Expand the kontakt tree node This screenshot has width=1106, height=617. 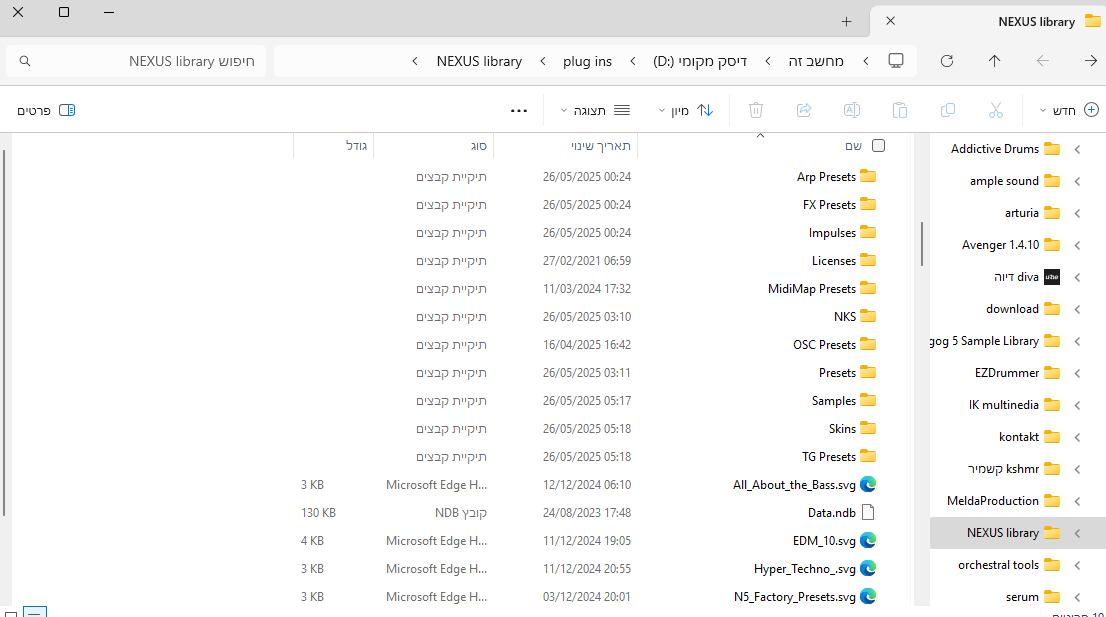tap(1078, 437)
